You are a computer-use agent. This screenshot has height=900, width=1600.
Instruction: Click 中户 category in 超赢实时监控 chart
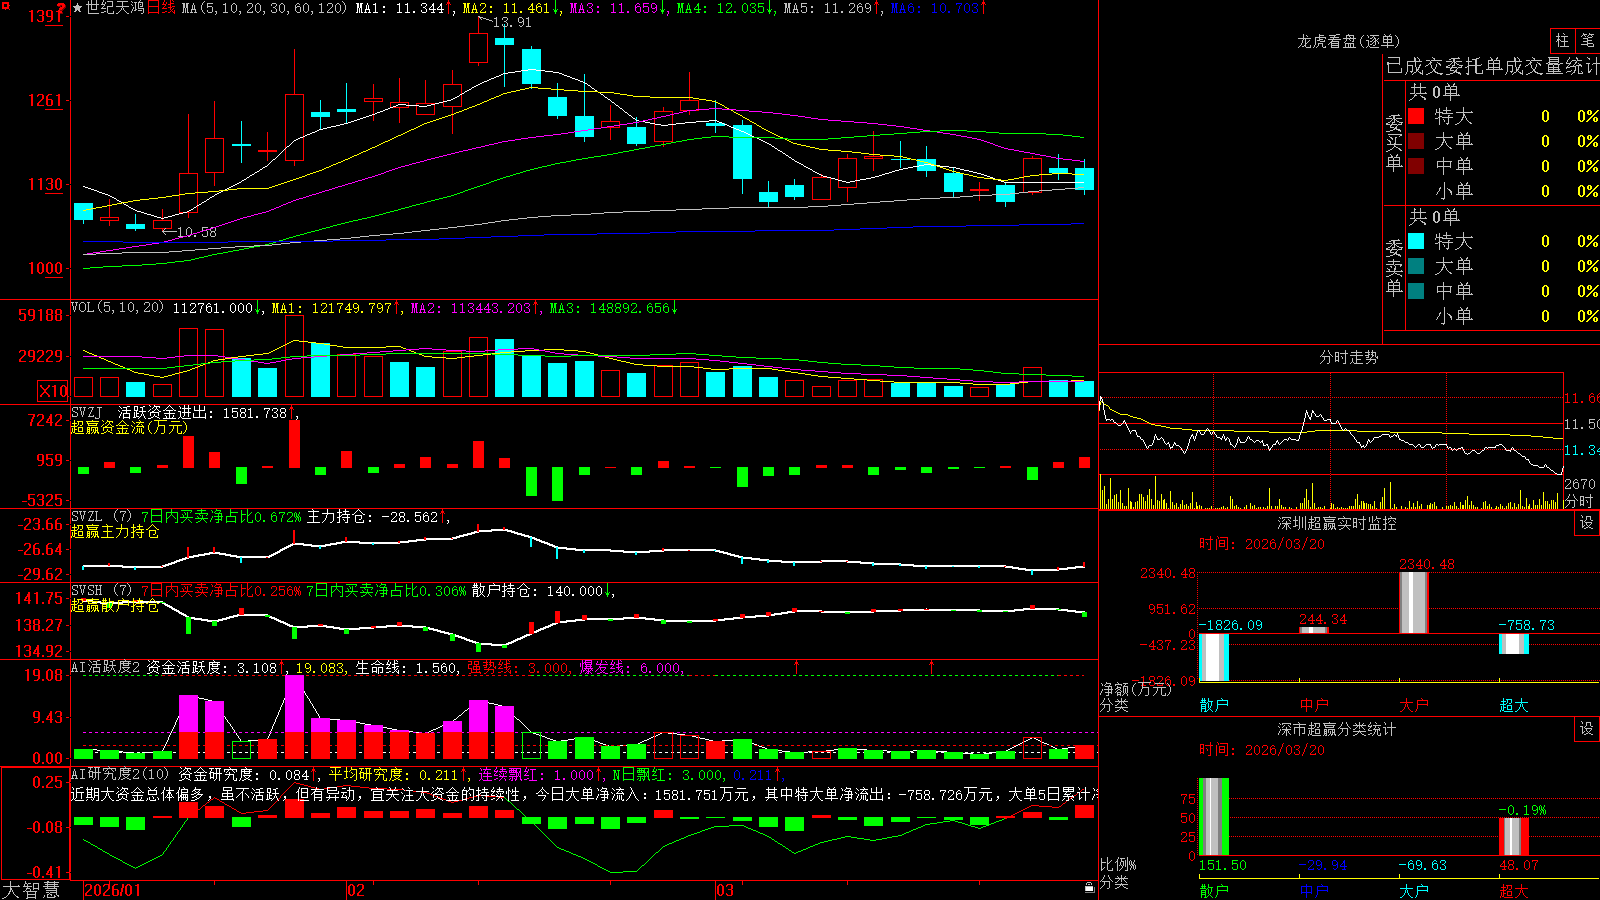tap(1314, 705)
